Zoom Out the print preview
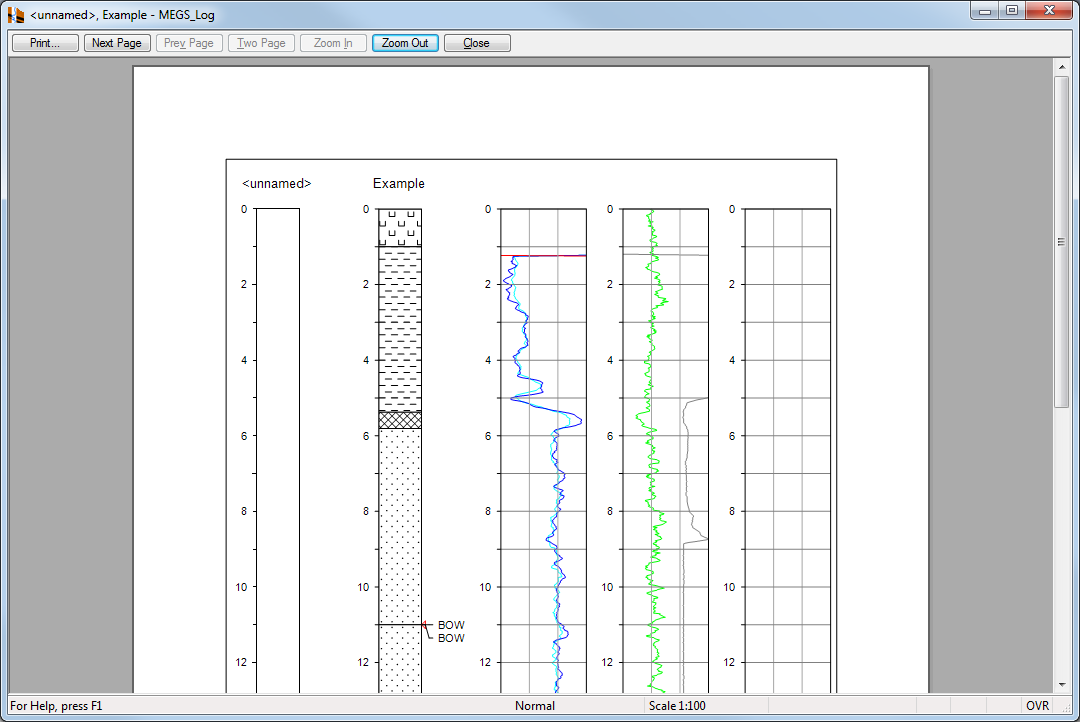The width and height of the screenshot is (1080, 722). [405, 43]
